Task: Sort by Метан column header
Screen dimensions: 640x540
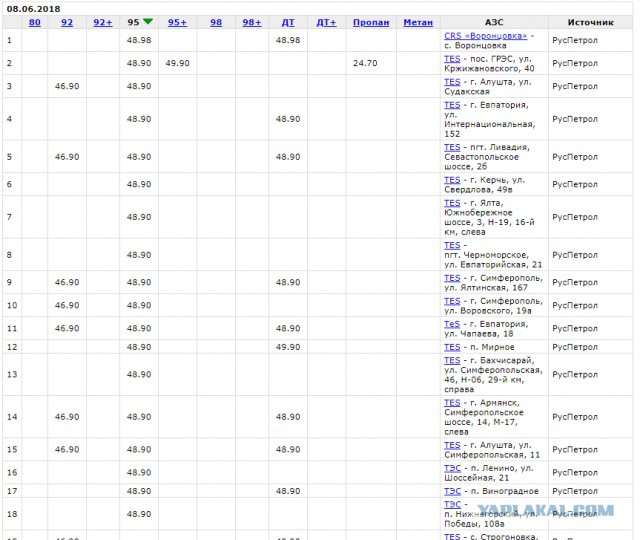Action: point(418,22)
